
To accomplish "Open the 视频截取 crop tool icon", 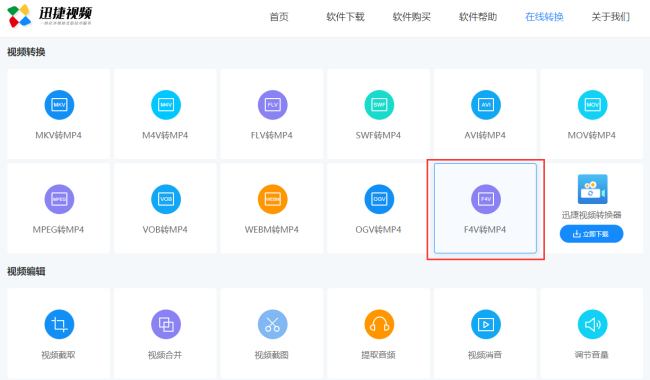I will 59,324.
